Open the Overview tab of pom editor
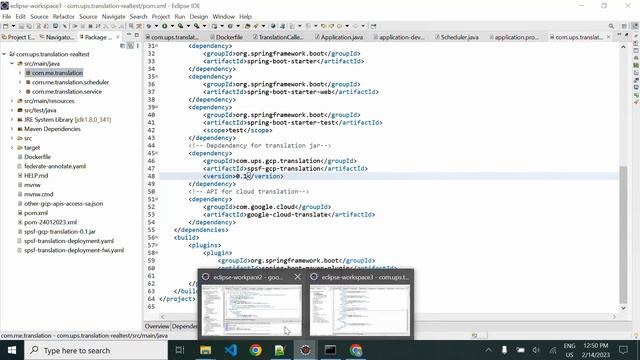Viewport: 640px width, 360px height. click(157, 326)
